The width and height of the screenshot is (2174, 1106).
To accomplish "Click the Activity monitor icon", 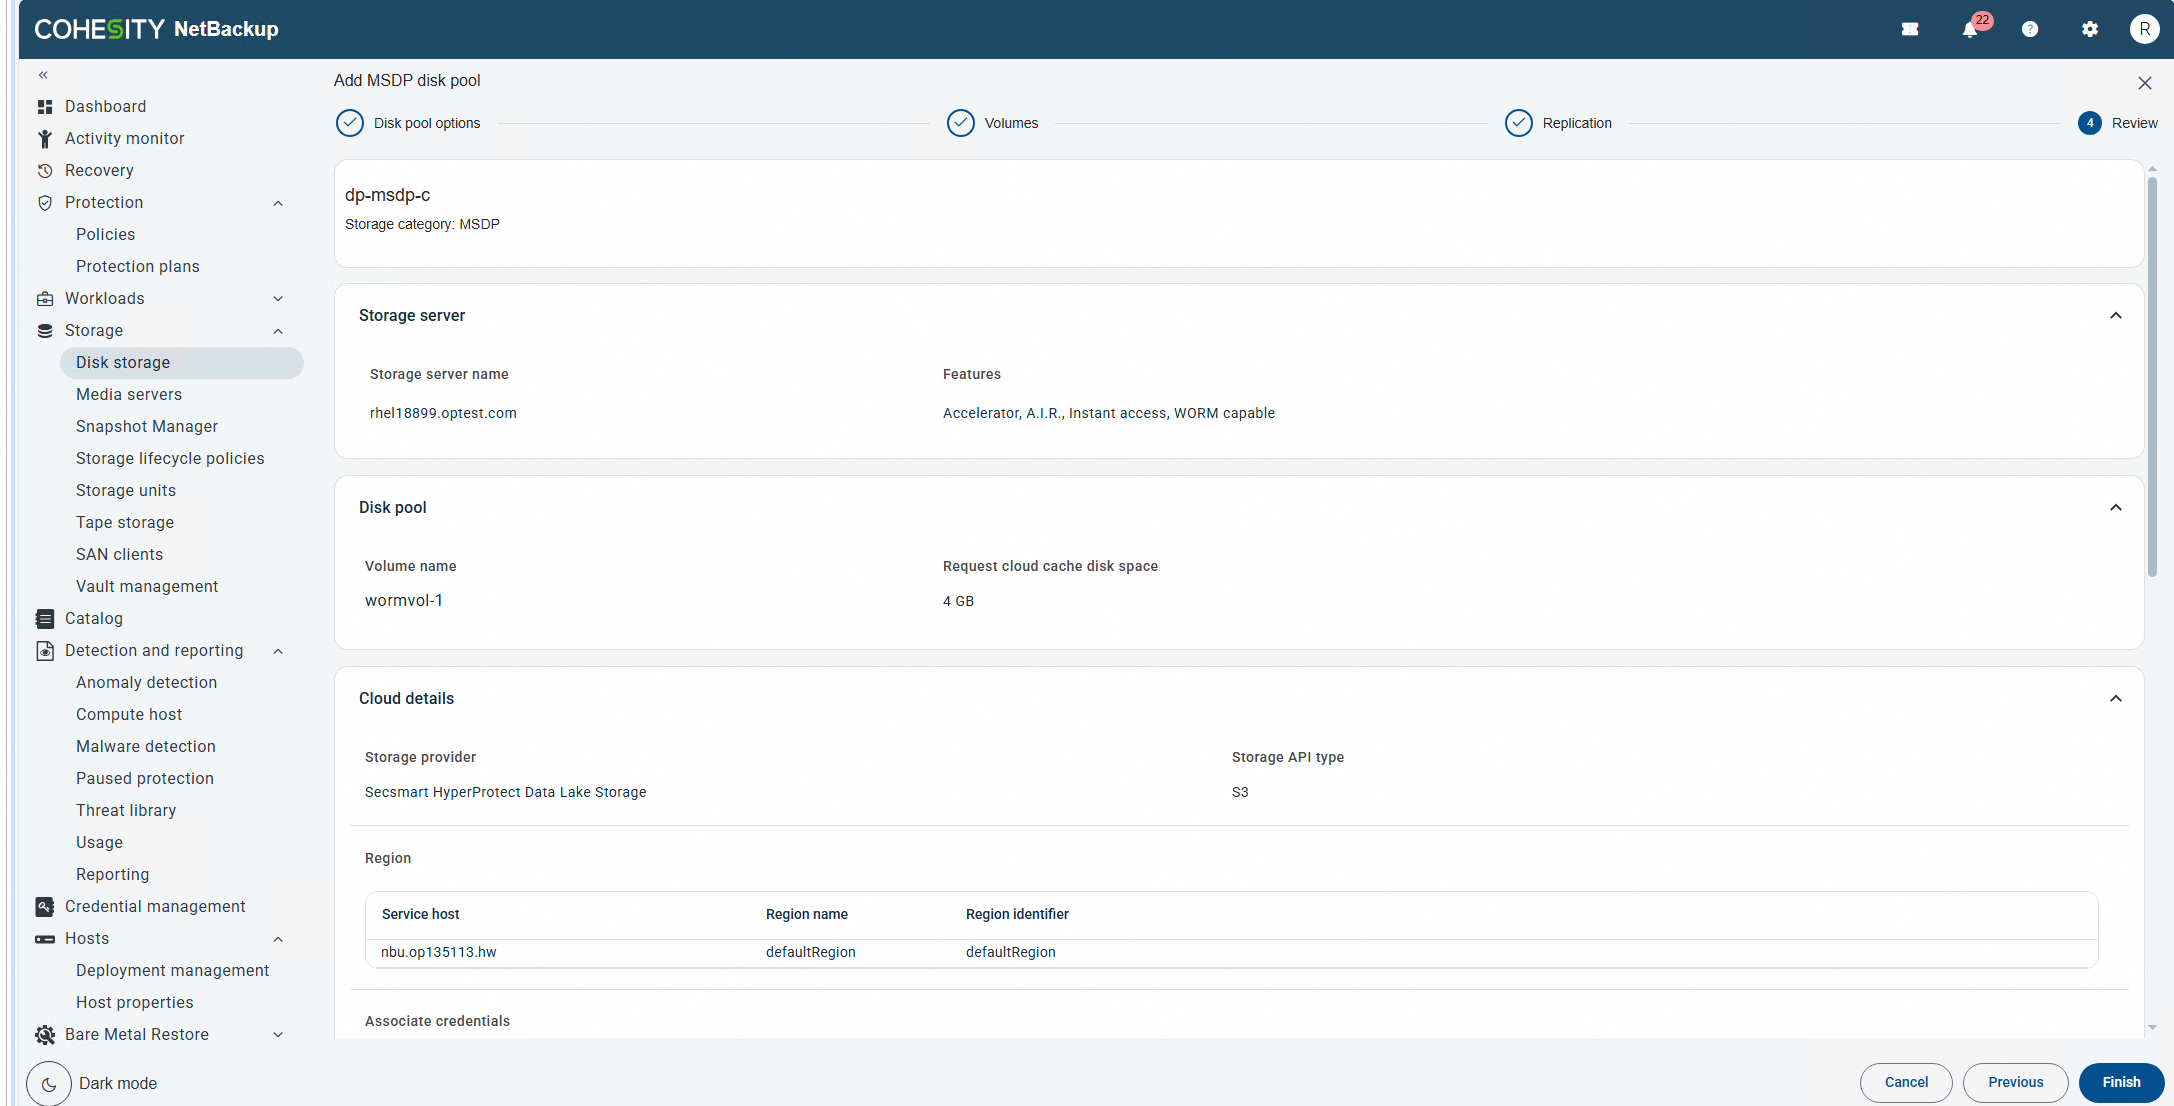I will pos(45,138).
